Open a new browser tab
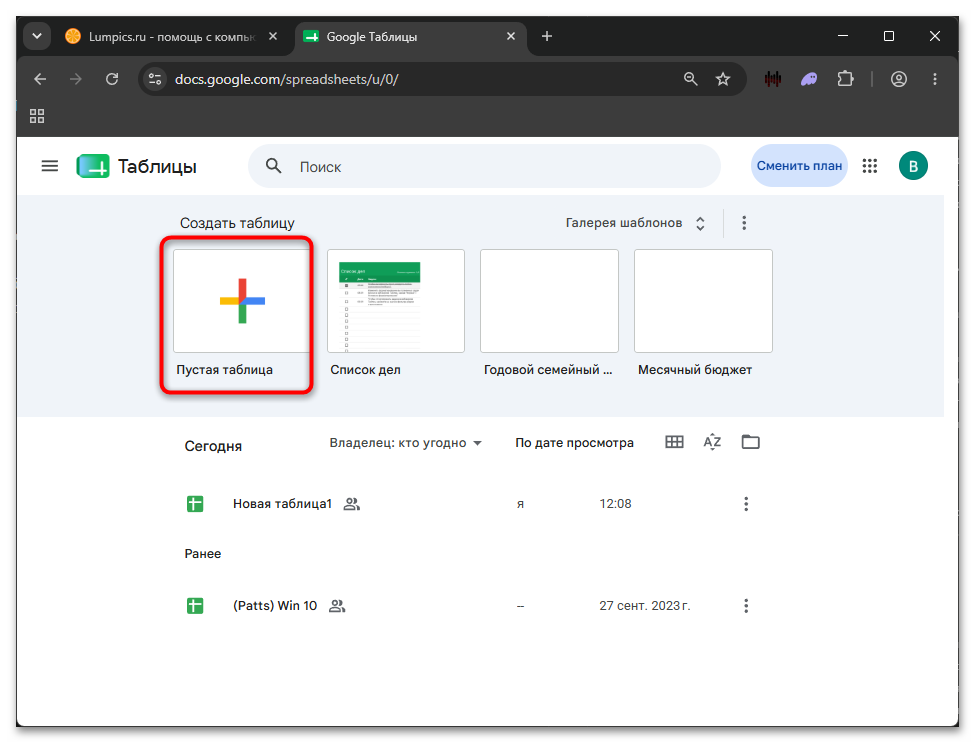 (547, 37)
